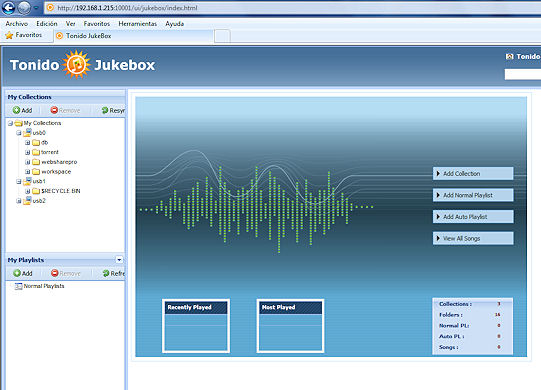Click the Favoritos star button
Screen dimensions: 541x390
[x=23, y=35]
